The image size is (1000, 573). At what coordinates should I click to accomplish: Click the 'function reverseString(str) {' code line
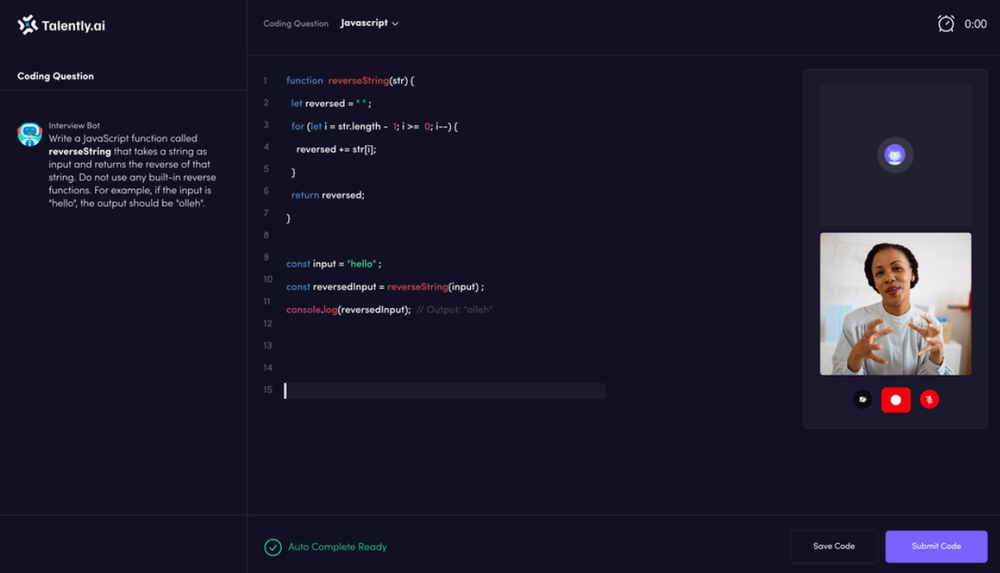[x=350, y=80]
